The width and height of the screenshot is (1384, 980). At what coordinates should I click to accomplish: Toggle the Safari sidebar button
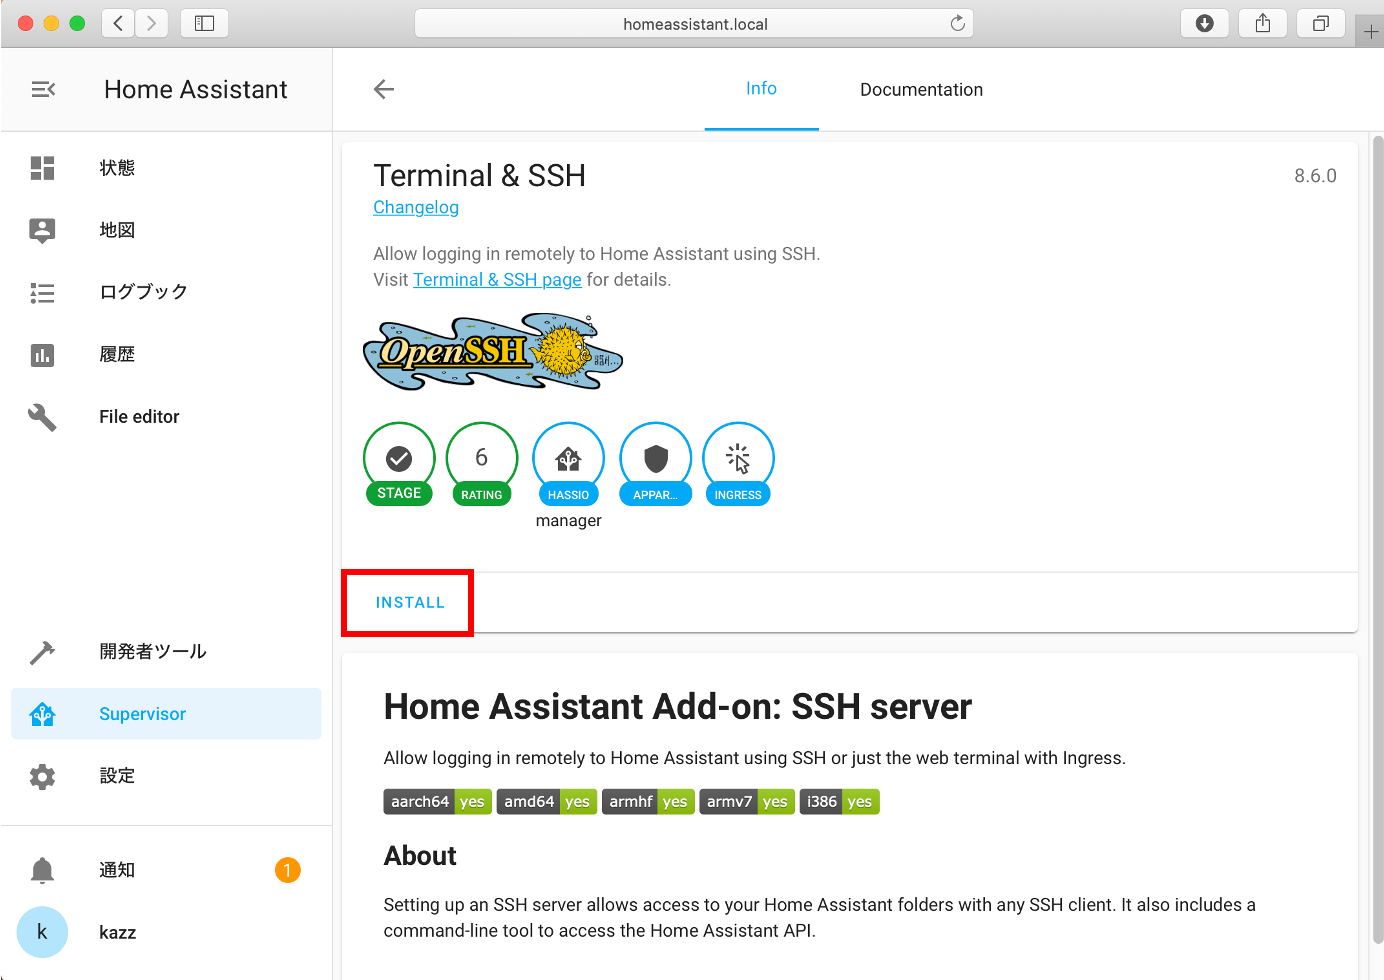(x=204, y=23)
